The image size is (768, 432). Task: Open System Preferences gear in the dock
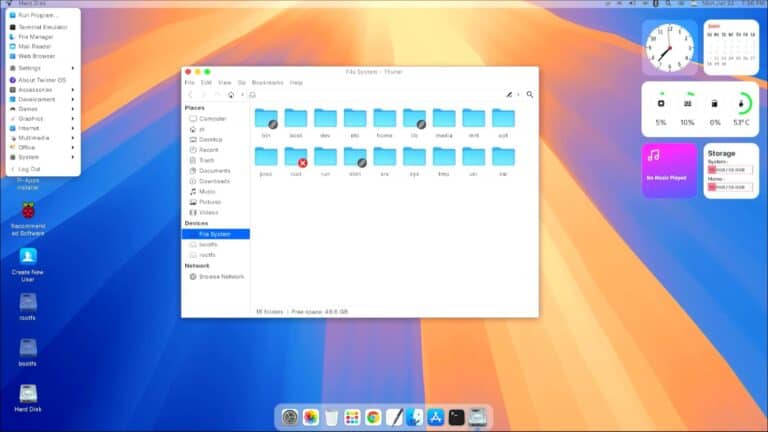pyautogui.click(x=290, y=417)
